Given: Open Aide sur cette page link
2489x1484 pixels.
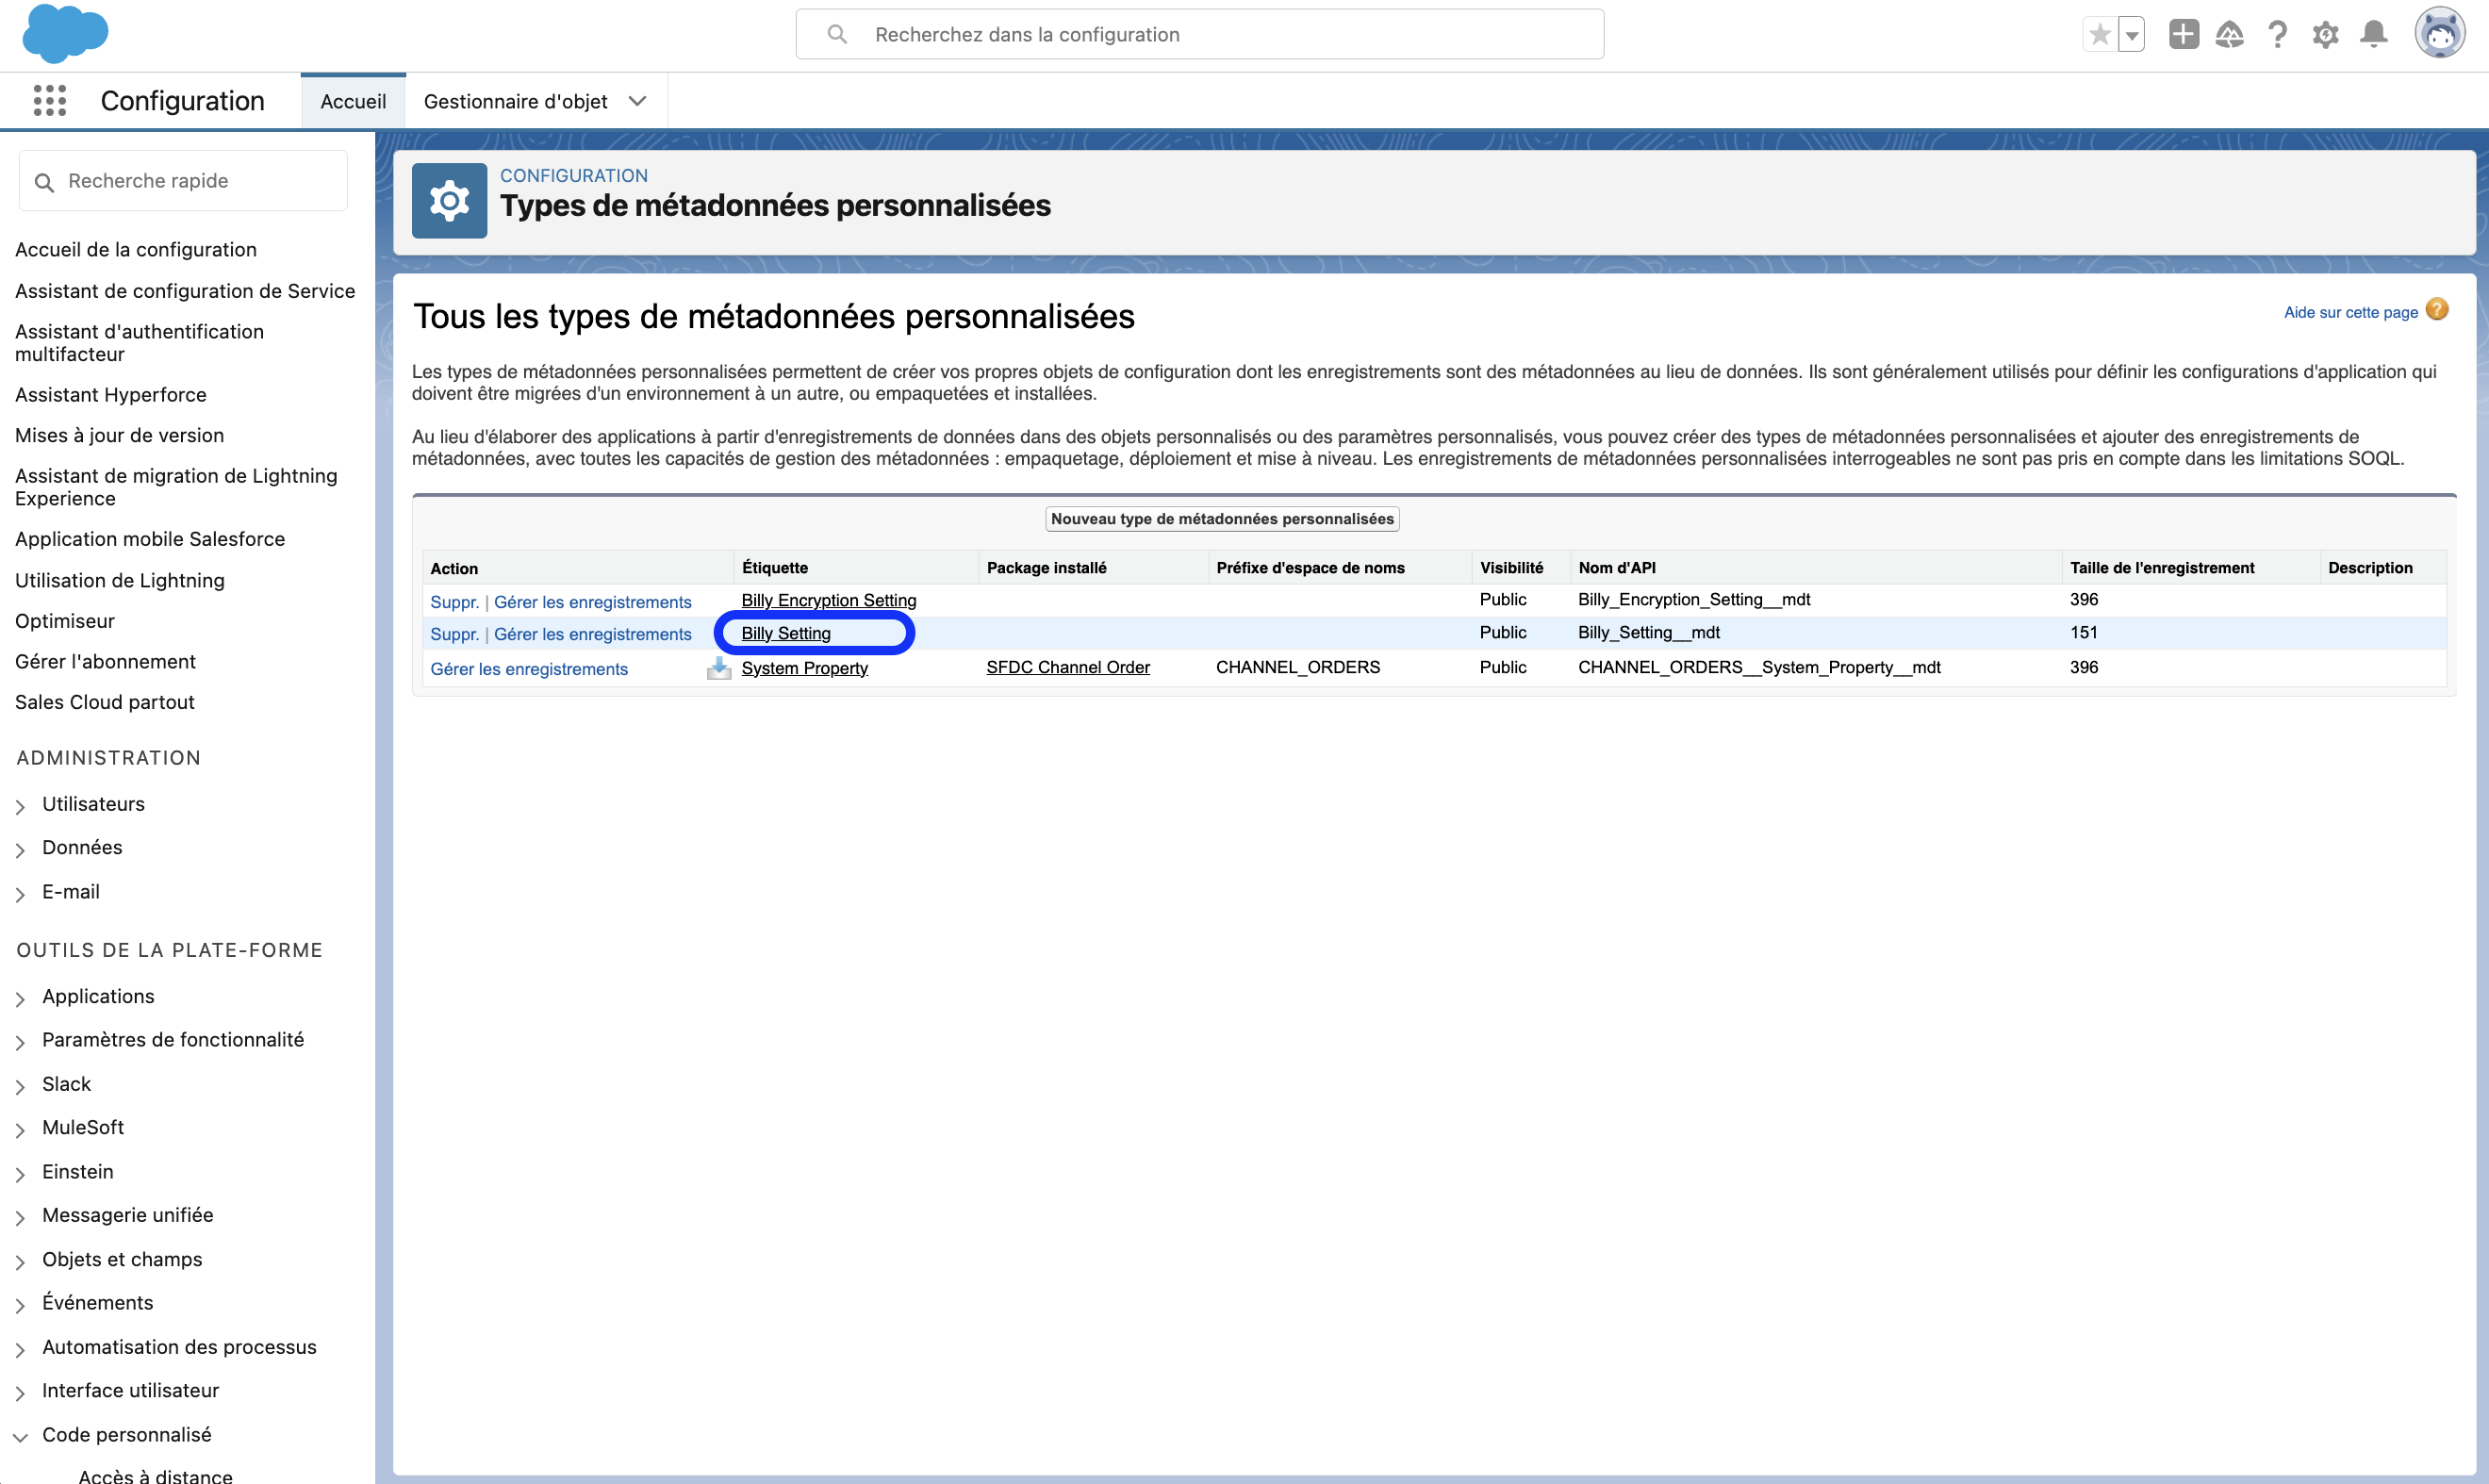Looking at the screenshot, I should [2350, 312].
